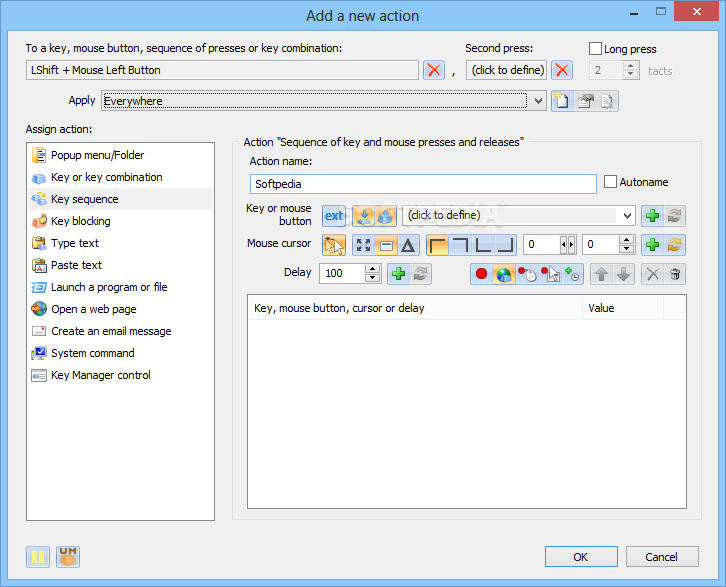The image size is (726, 587).
Task: Replace the mouse cursor position entry
Action: pos(675,245)
